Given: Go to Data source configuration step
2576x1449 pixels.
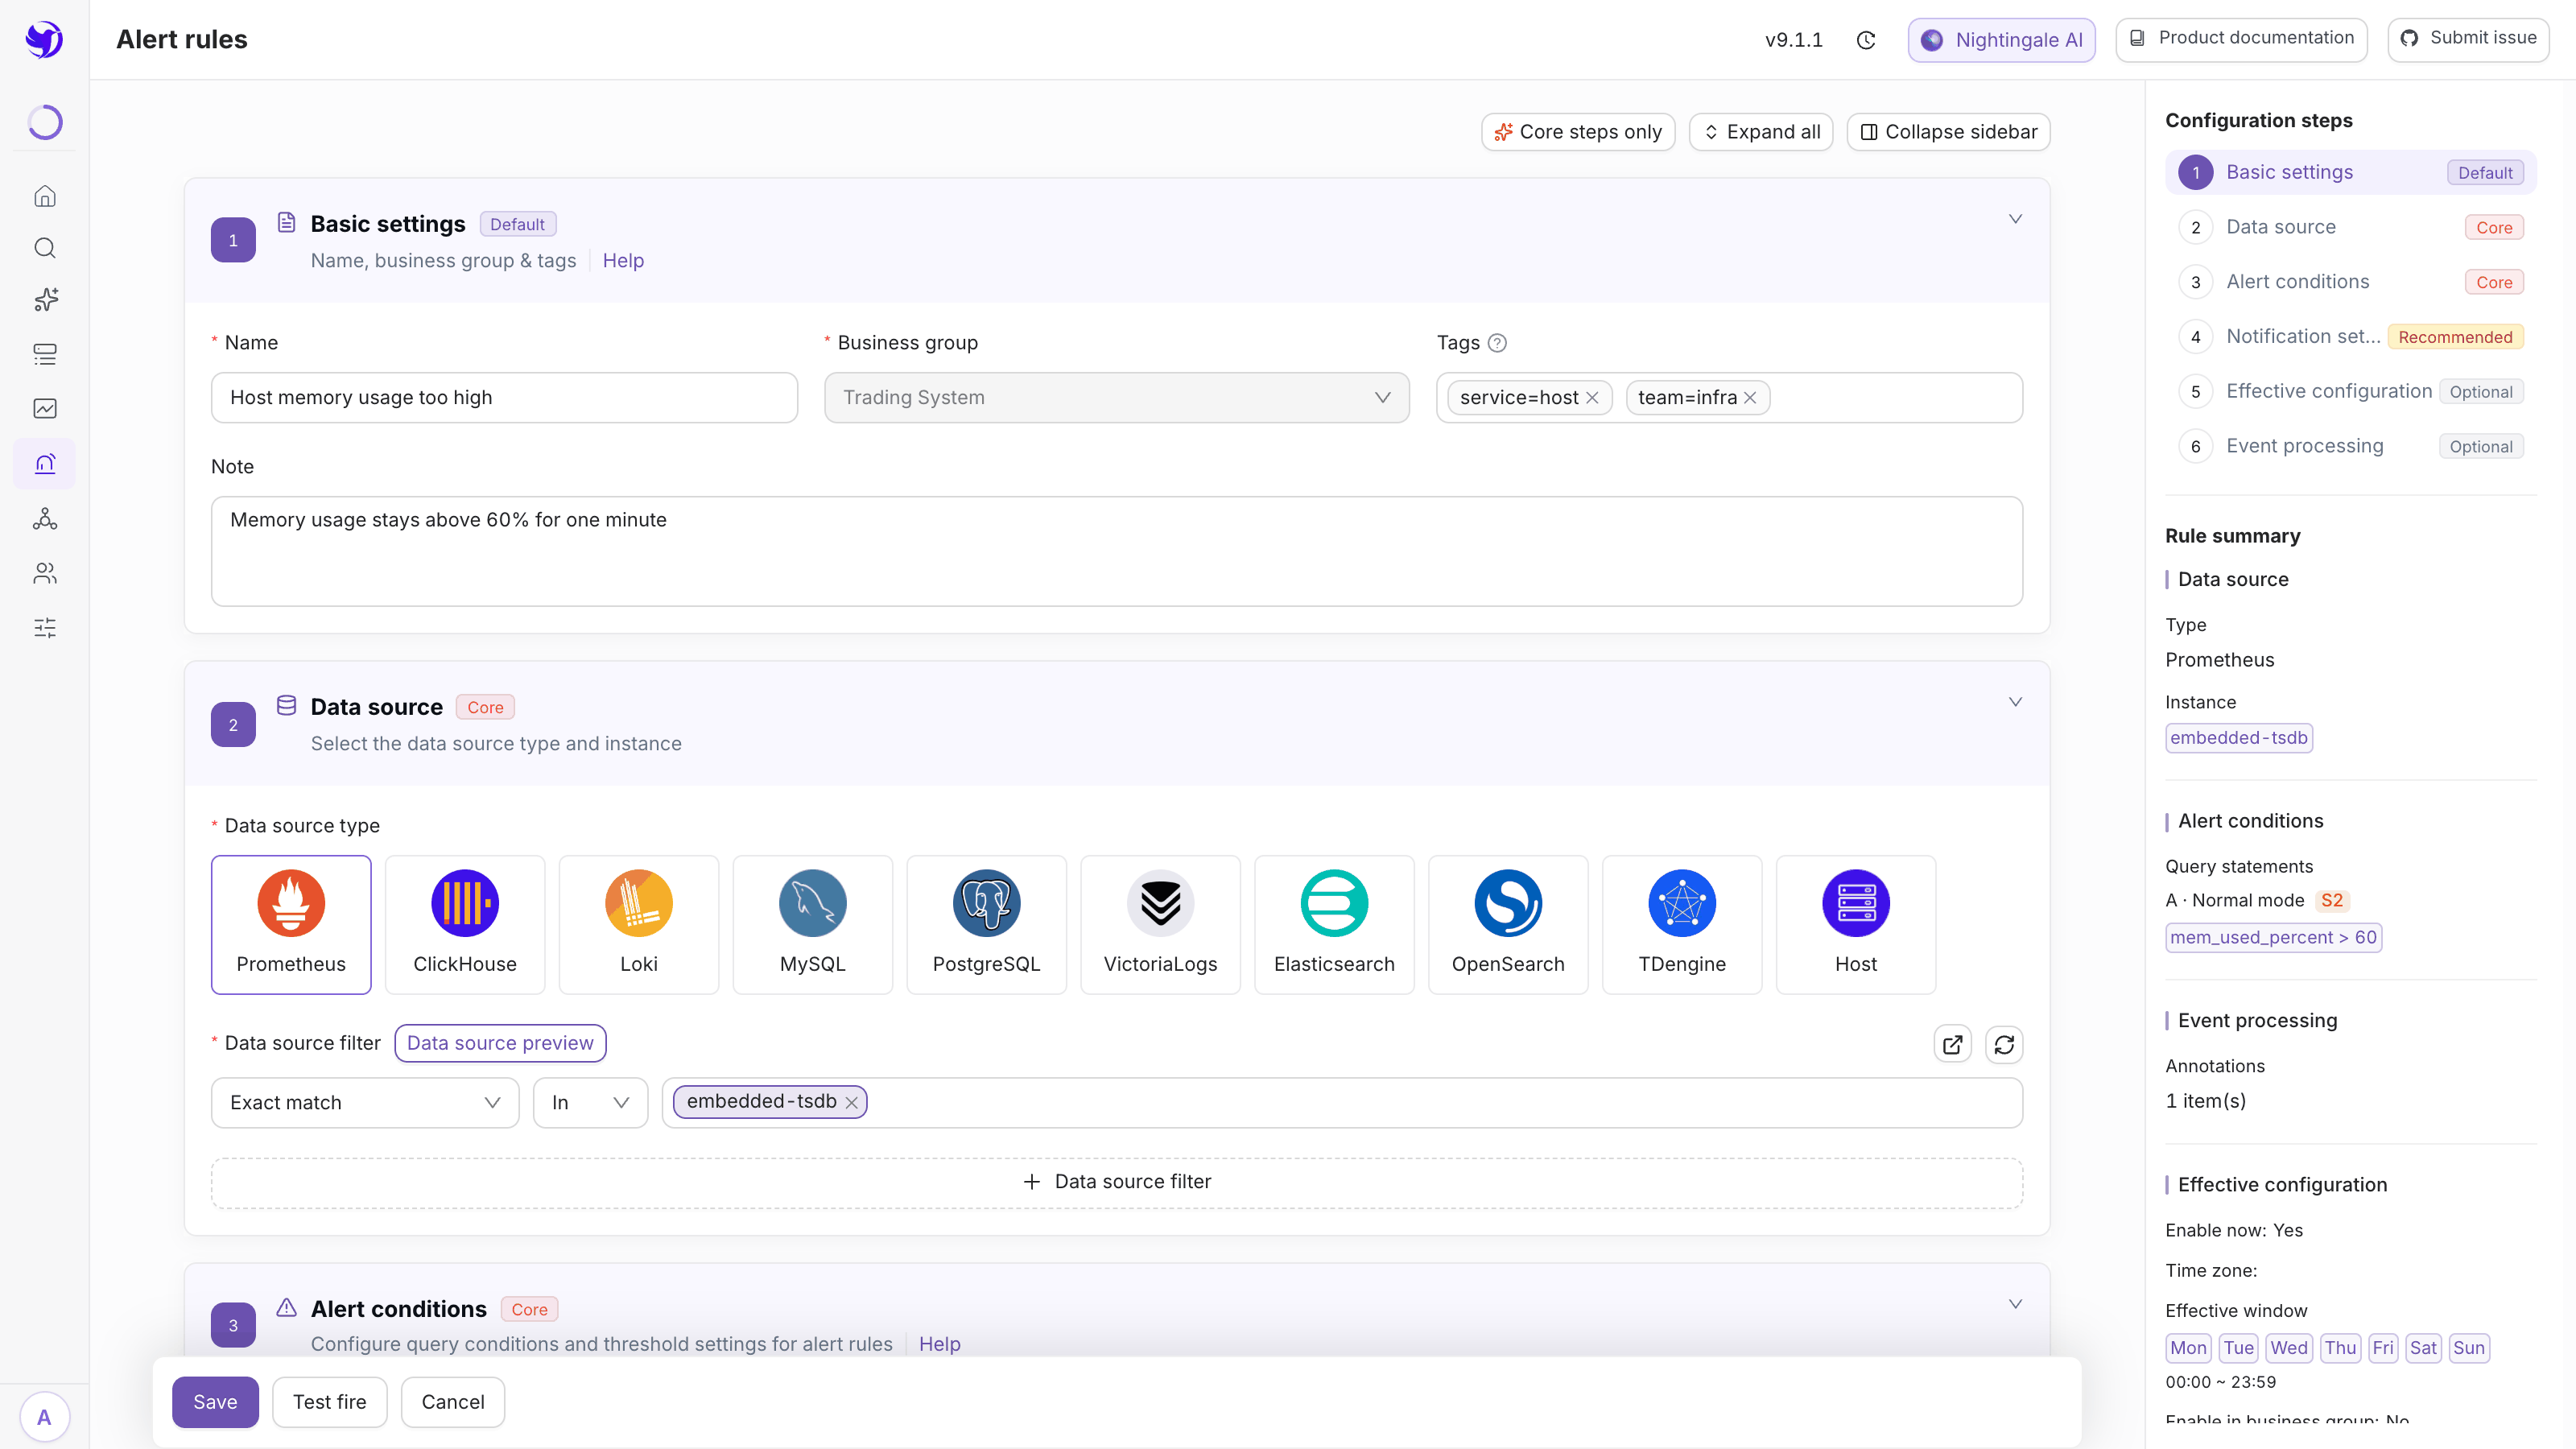Looking at the screenshot, I should (2351, 227).
